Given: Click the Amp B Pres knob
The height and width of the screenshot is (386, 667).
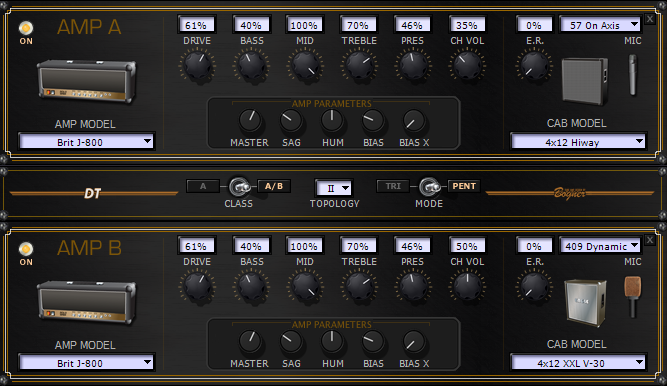Looking at the screenshot, I should (x=413, y=286).
